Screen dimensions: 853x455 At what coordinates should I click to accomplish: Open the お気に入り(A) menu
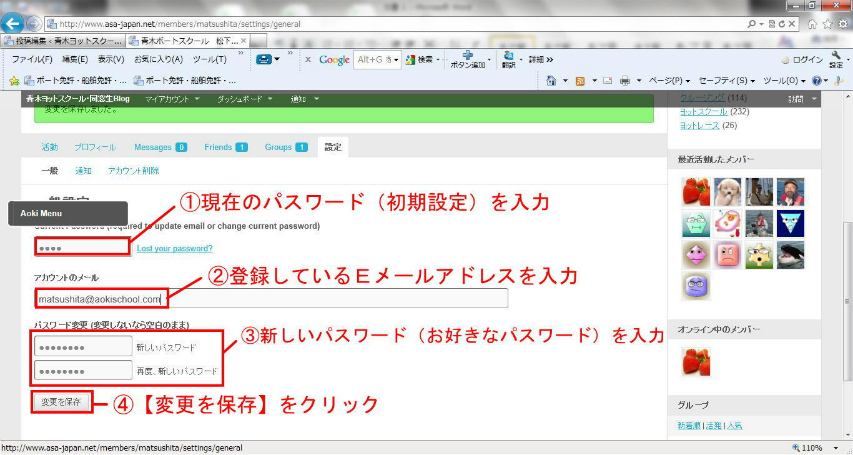(158, 59)
